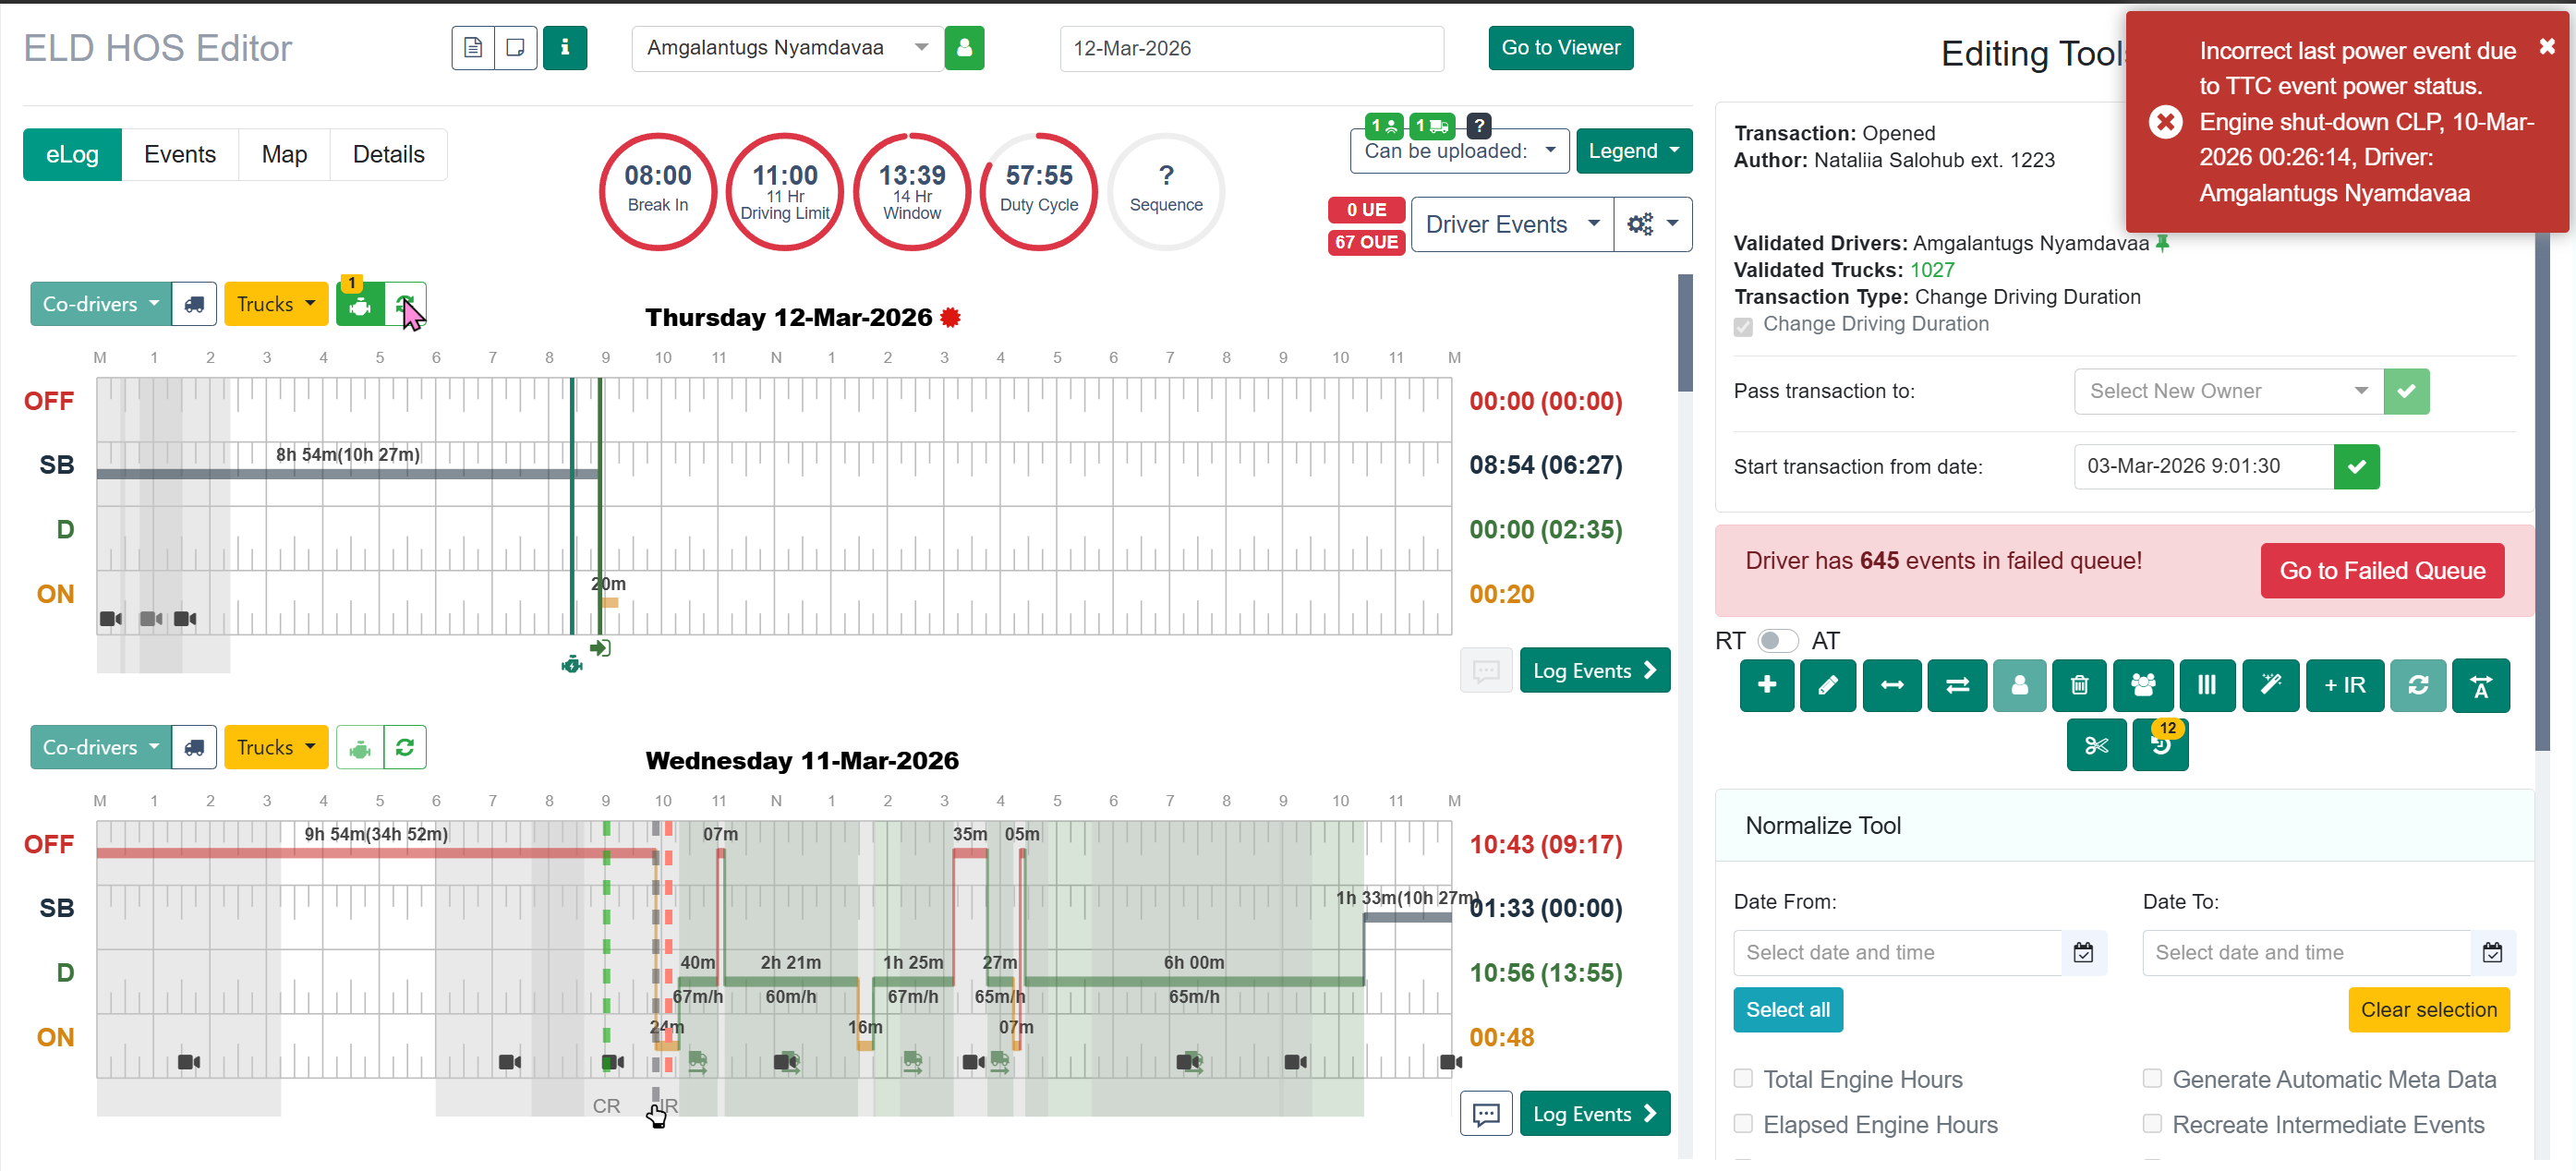
Task: Select the pencil edit event tool
Action: coord(1827,685)
